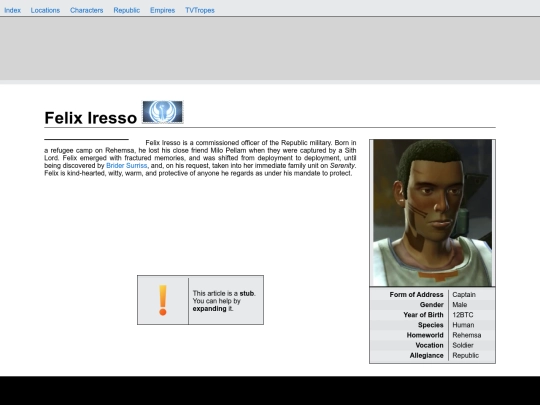
Task: Select the 'Republic' allegiance value
Action: point(465,355)
